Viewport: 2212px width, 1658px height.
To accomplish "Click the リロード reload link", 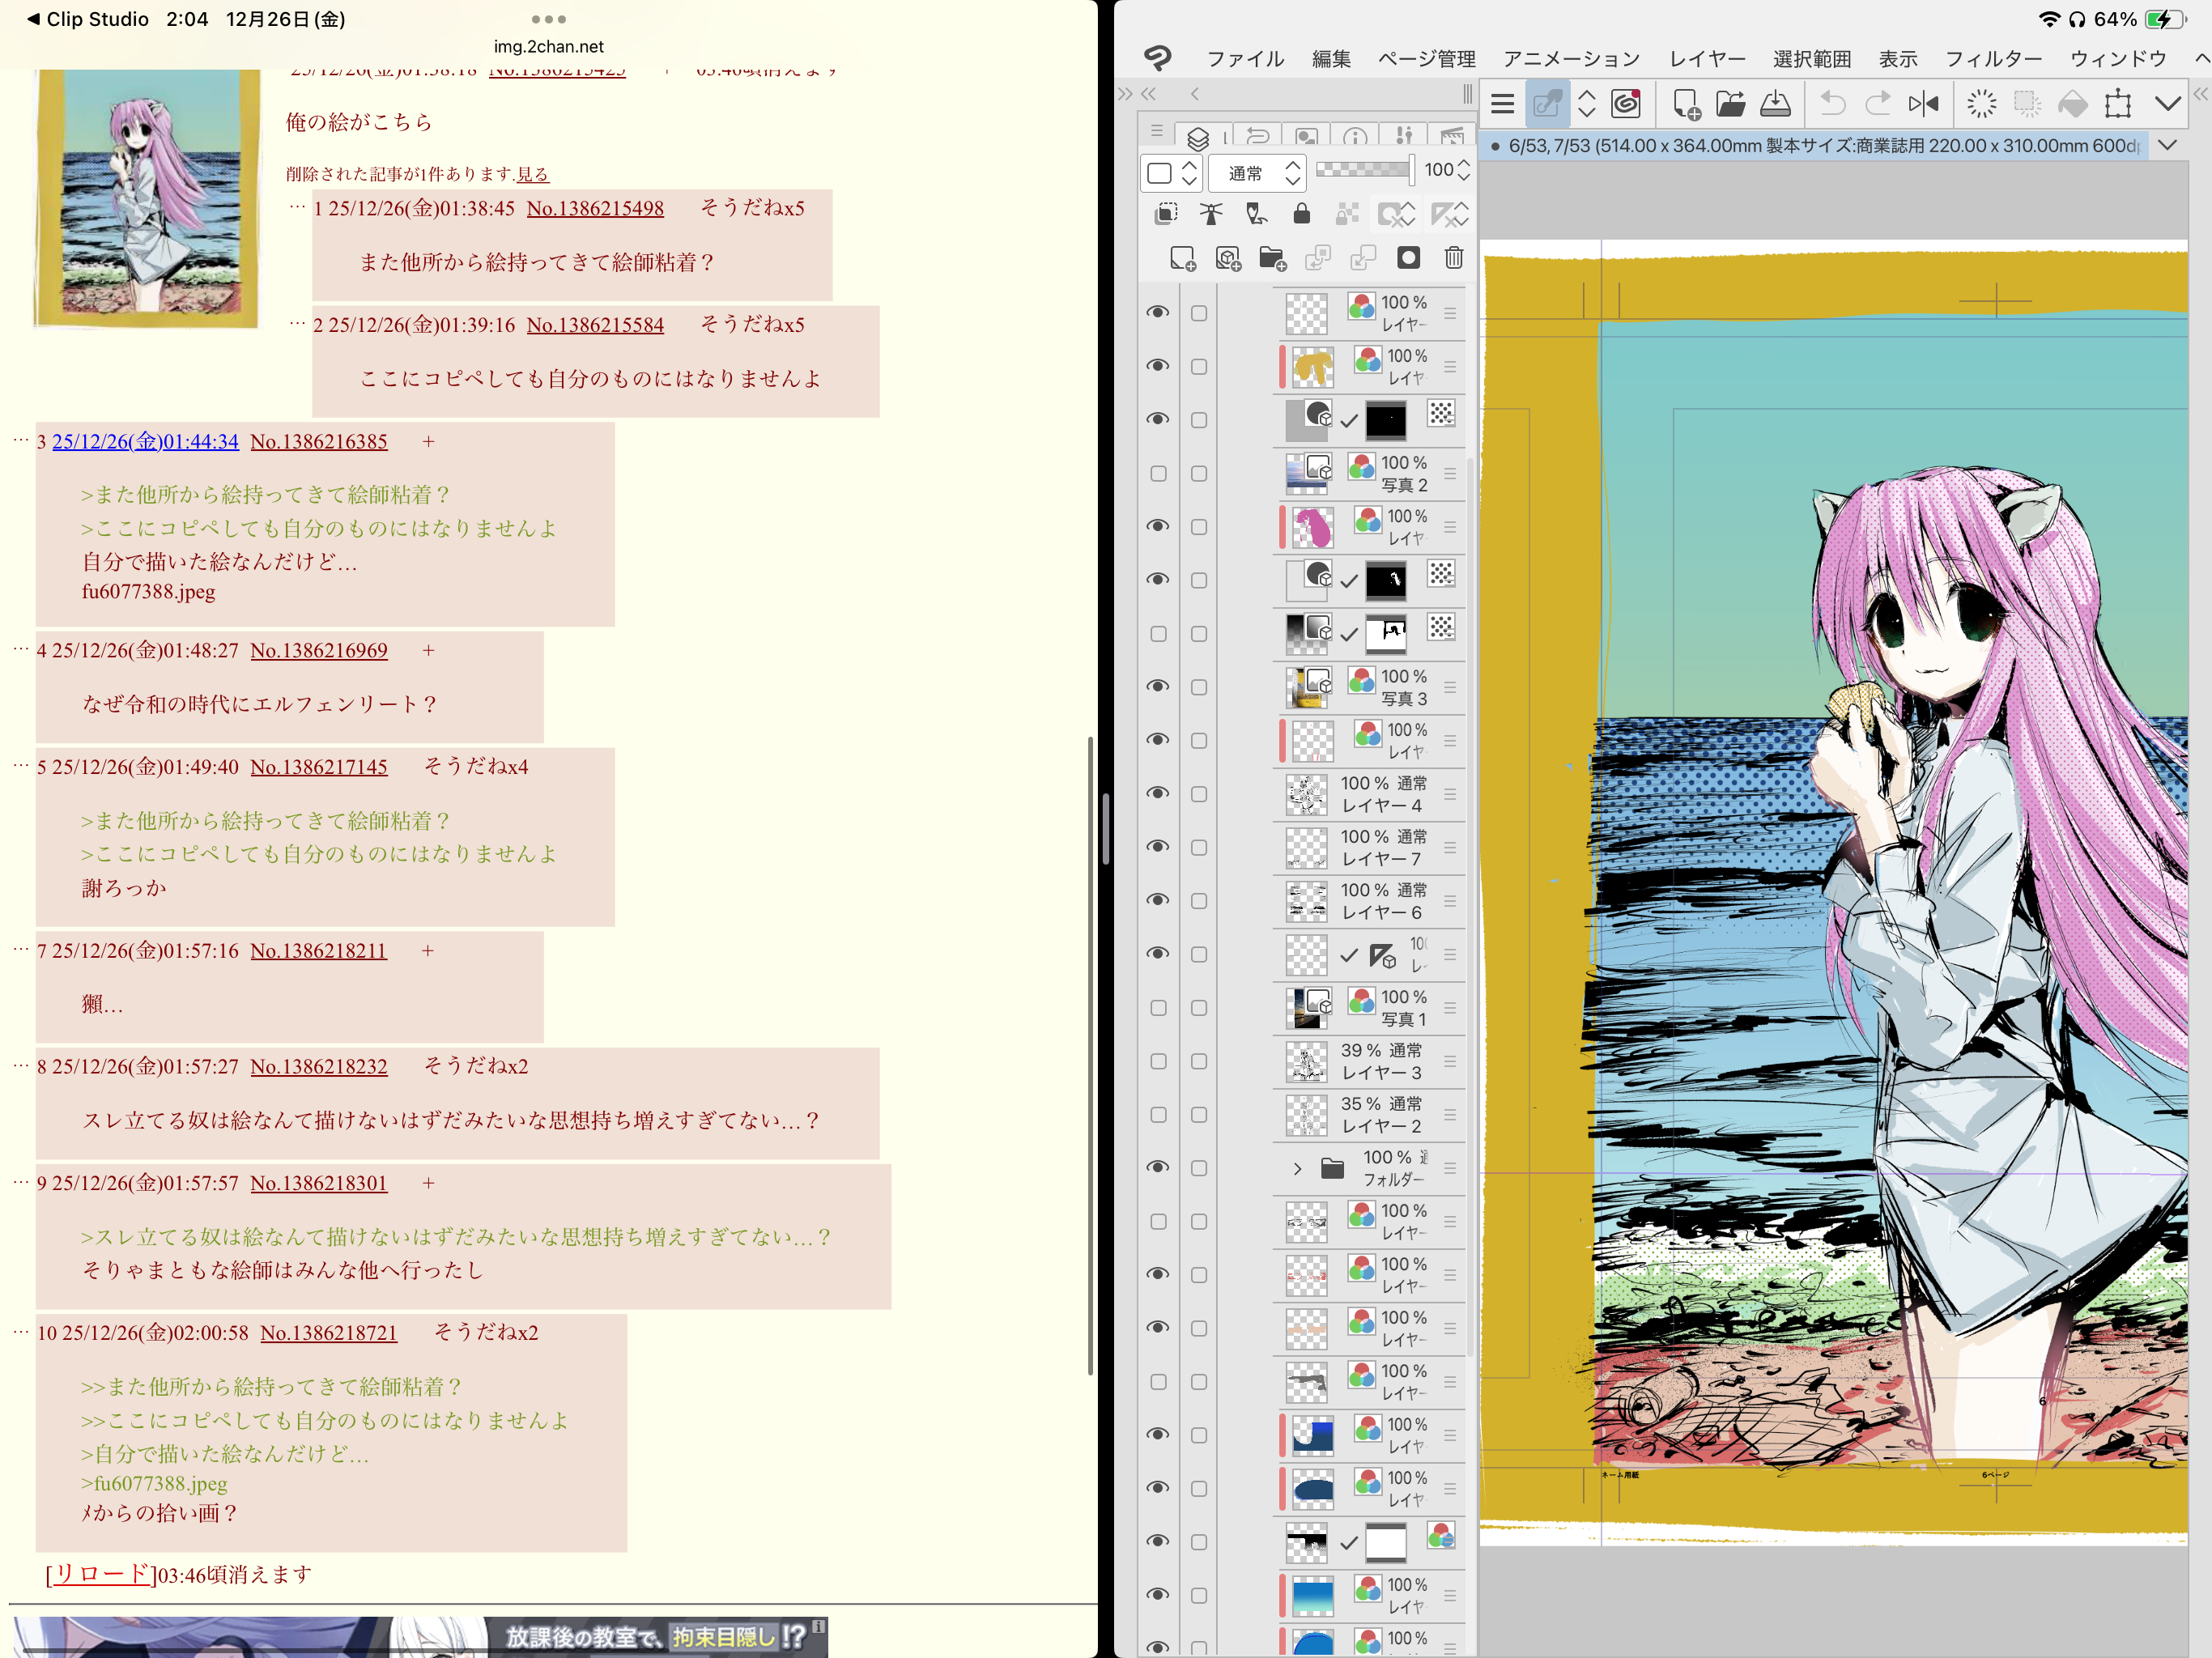I will click(x=100, y=1574).
